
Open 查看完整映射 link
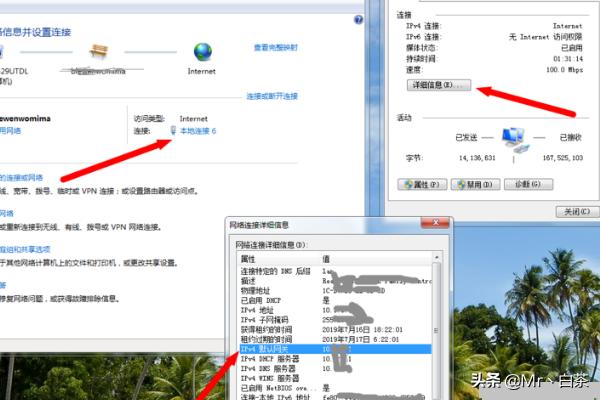click(x=276, y=47)
